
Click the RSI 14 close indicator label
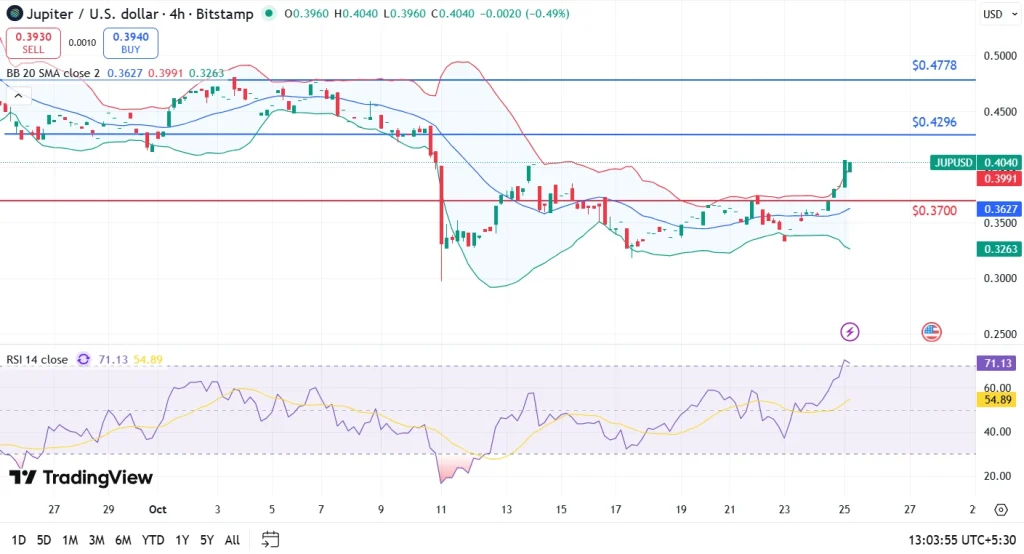pyautogui.click(x=40, y=359)
